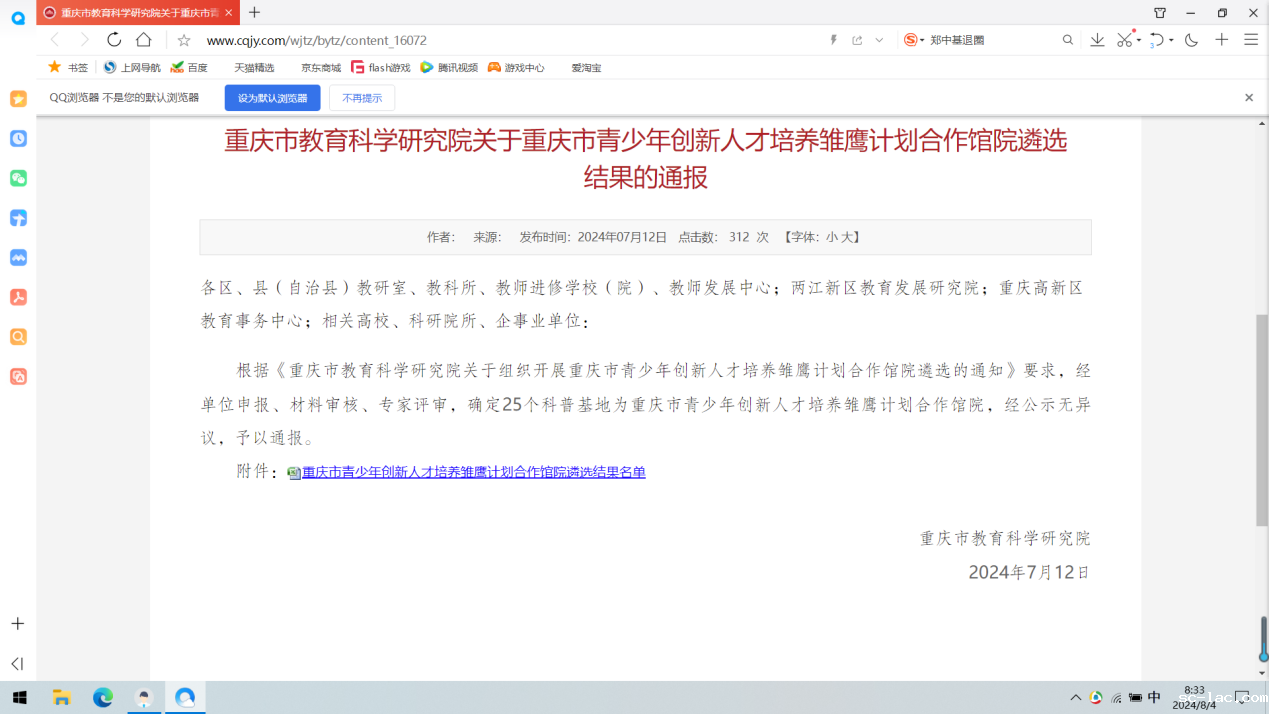
Task: Open the PDF reader sidebar icon
Action: (17, 297)
